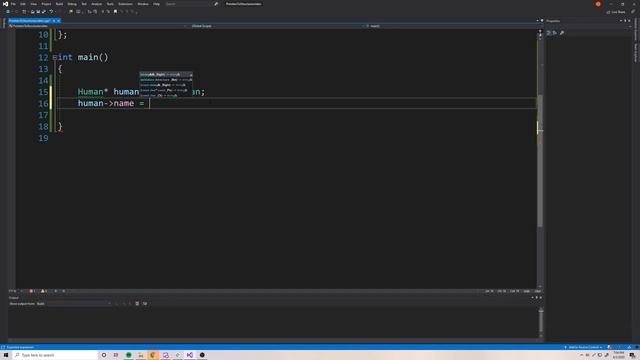This screenshot has height=360, width=640.
Task: Open the project navigation dropdown above editor
Action: (98, 26)
